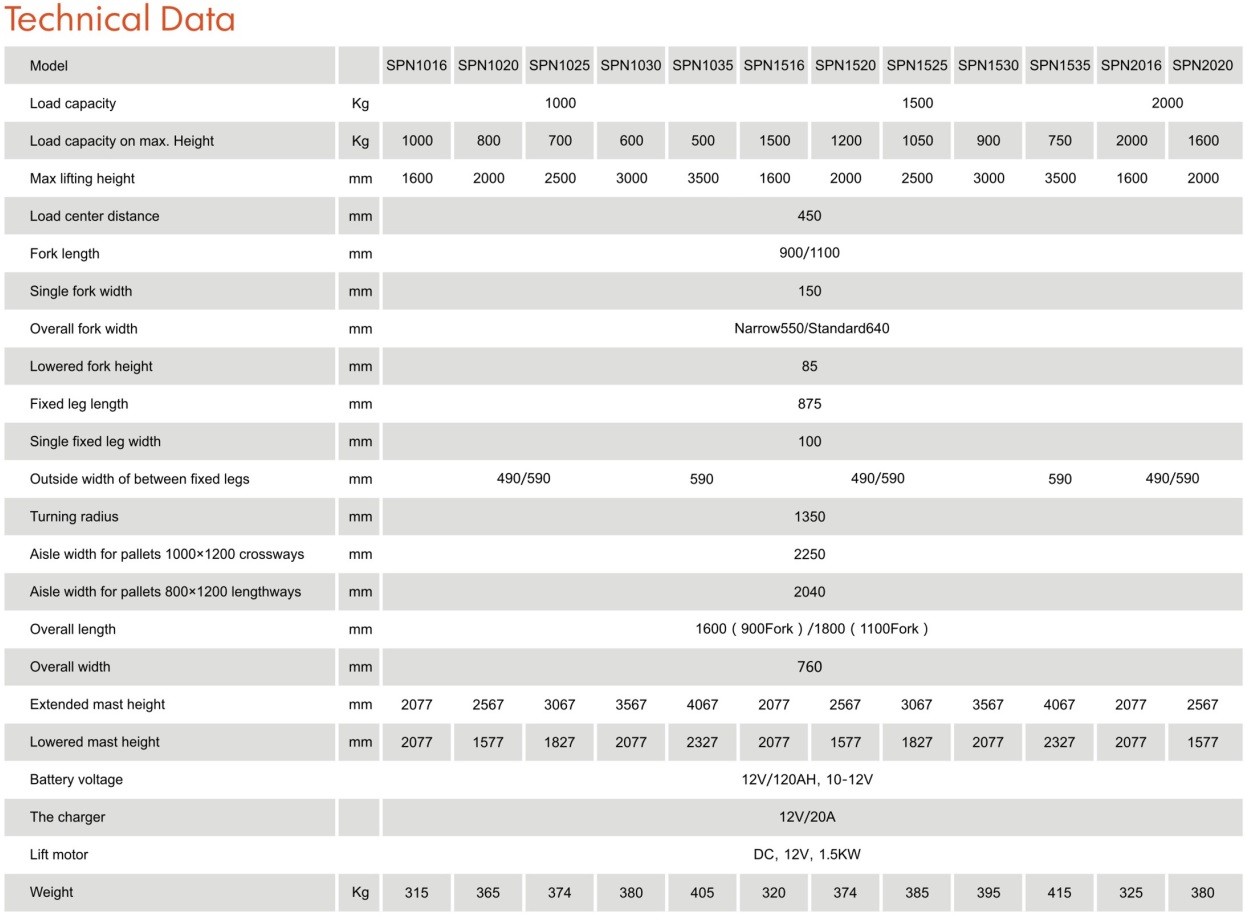The height and width of the screenshot is (916, 1246).
Task: Click the weight value 325 for SPN2016
Action: click(x=1131, y=893)
